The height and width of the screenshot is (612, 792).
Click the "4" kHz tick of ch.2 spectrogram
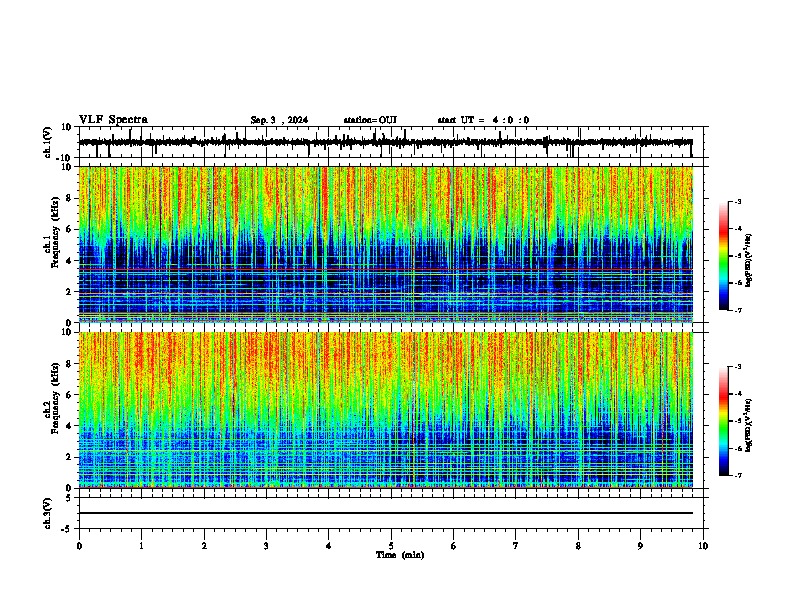click(x=69, y=426)
